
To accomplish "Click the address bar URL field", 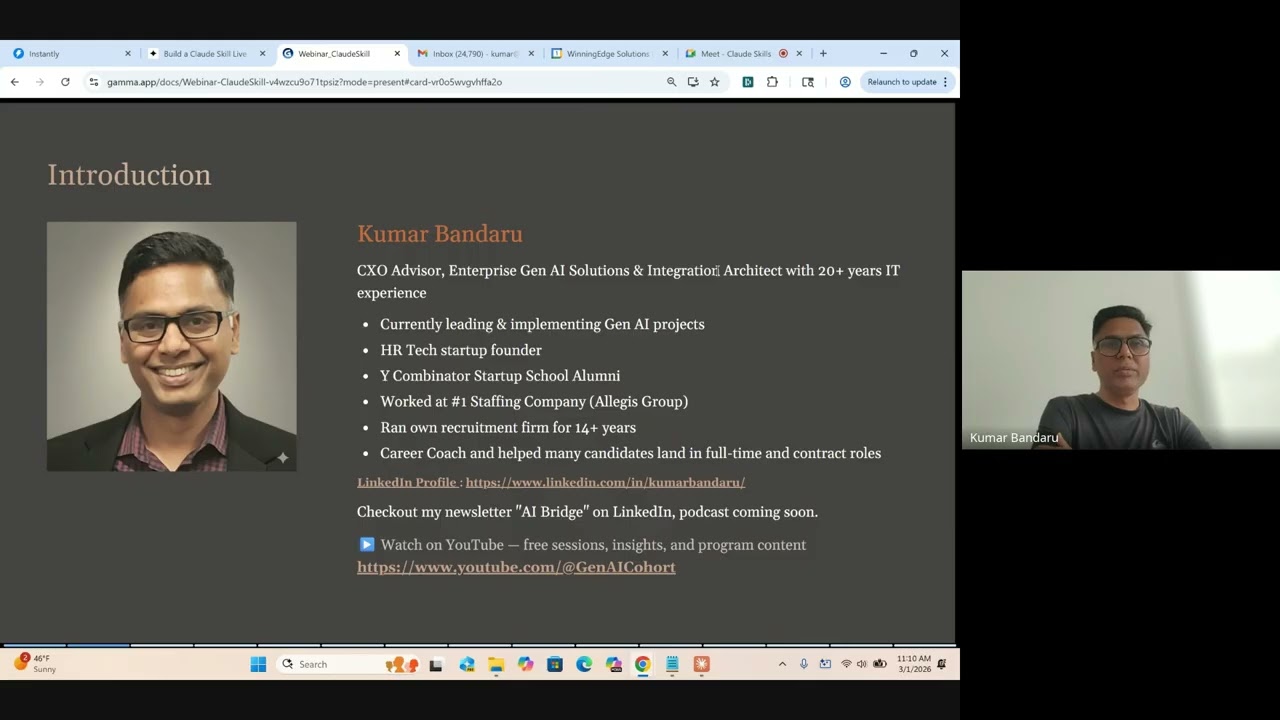I will (x=380, y=82).
